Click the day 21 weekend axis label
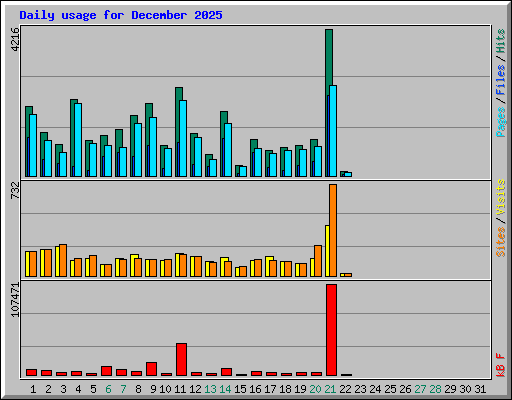The width and height of the screenshot is (512, 400). [x=330, y=389]
